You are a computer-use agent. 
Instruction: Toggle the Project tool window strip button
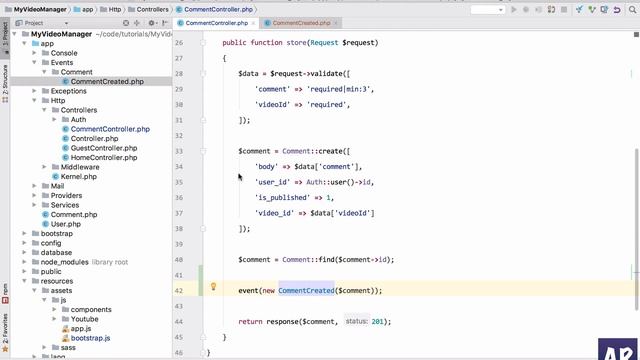pos(5,37)
